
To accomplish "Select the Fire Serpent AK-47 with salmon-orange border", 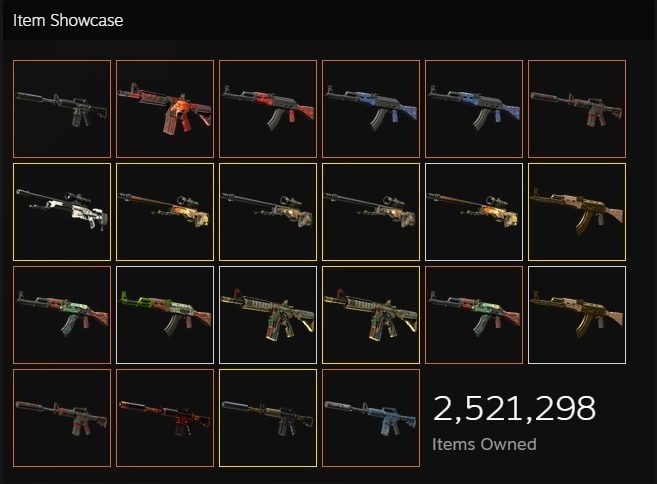I will tap(62, 315).
